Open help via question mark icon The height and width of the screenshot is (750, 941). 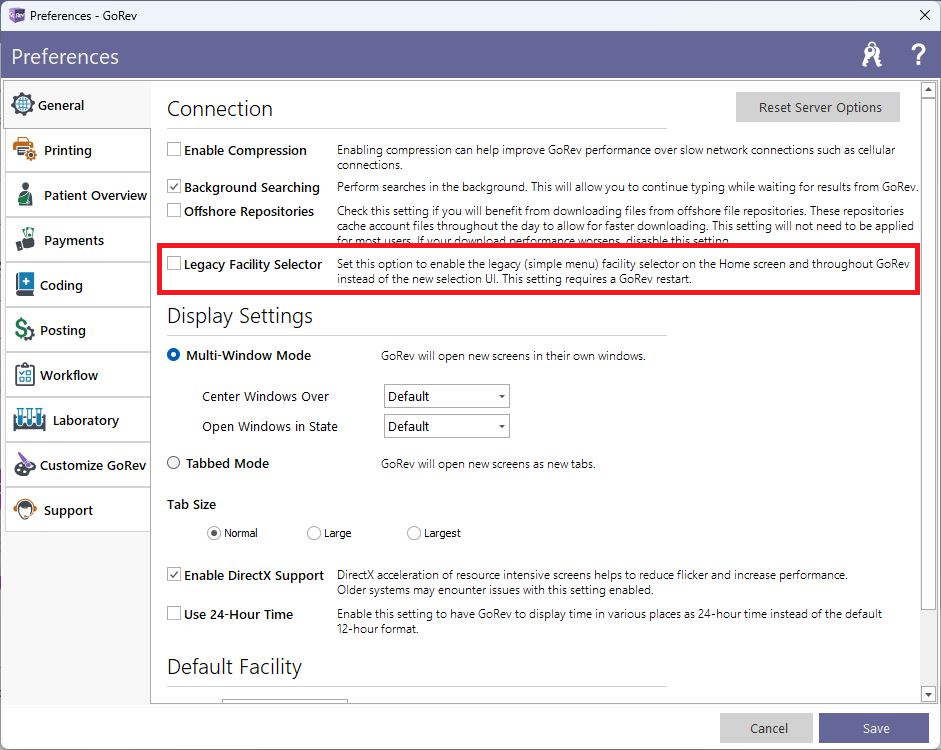[x=918, y=55]
